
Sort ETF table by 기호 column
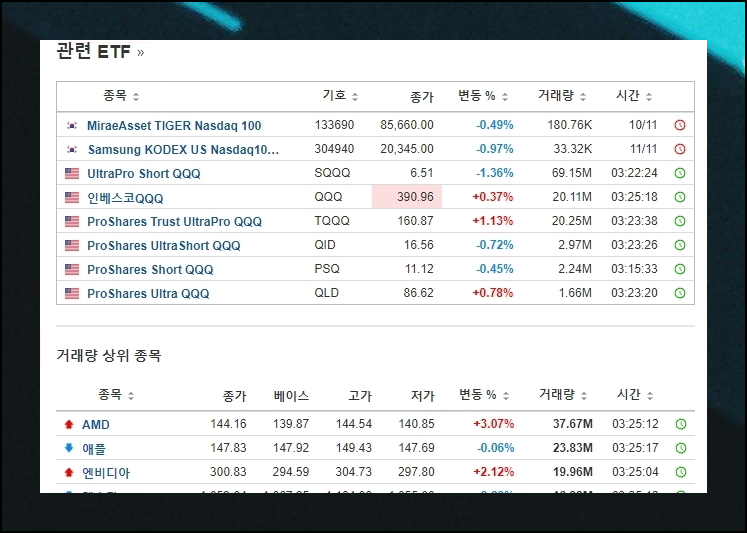pyautogui.click(x=340, y=96)
